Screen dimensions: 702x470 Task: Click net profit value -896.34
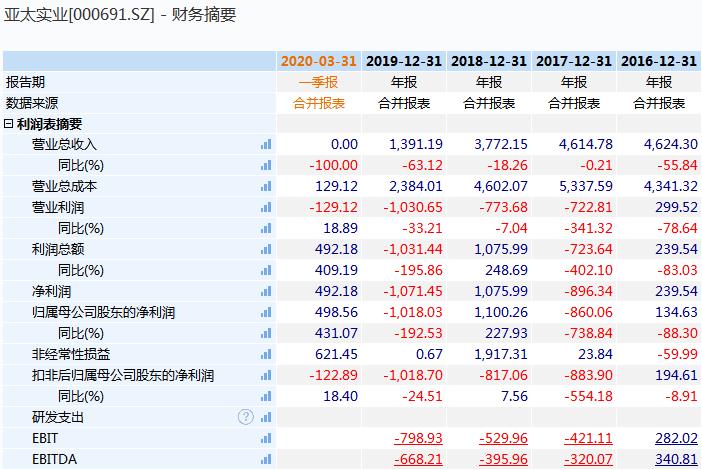[x=588, y=291]
